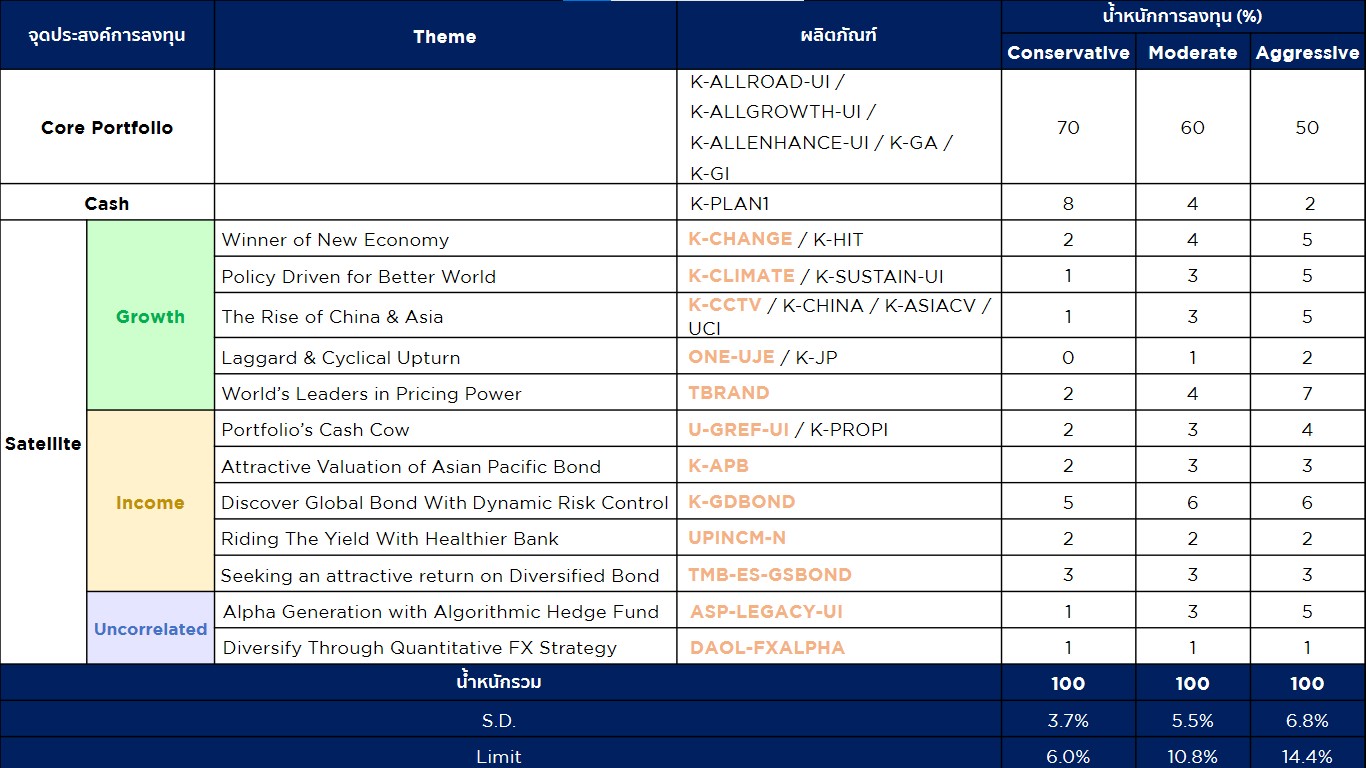The height and width of the screenshot is (768, 1366).
Task: Select Cash row Conservative weight 8
Action: tap(1068, 204)
